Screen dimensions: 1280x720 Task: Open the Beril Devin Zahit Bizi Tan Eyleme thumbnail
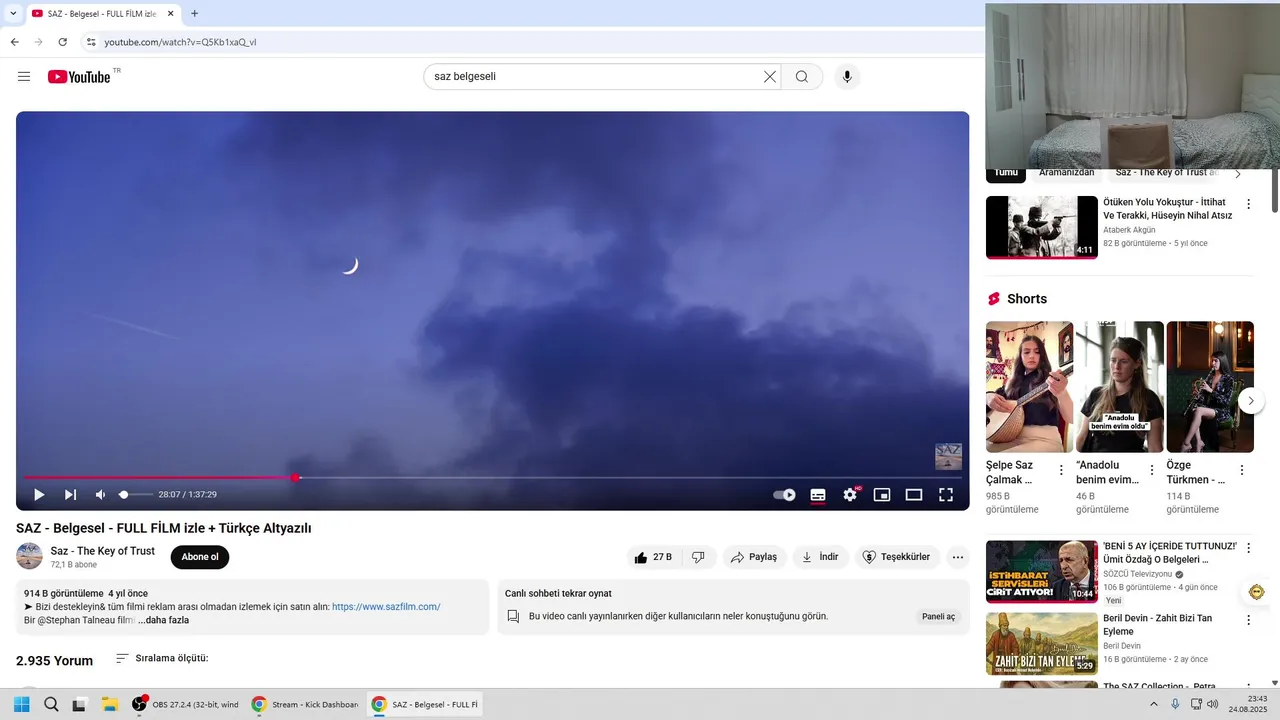(x=1042, y=644)
